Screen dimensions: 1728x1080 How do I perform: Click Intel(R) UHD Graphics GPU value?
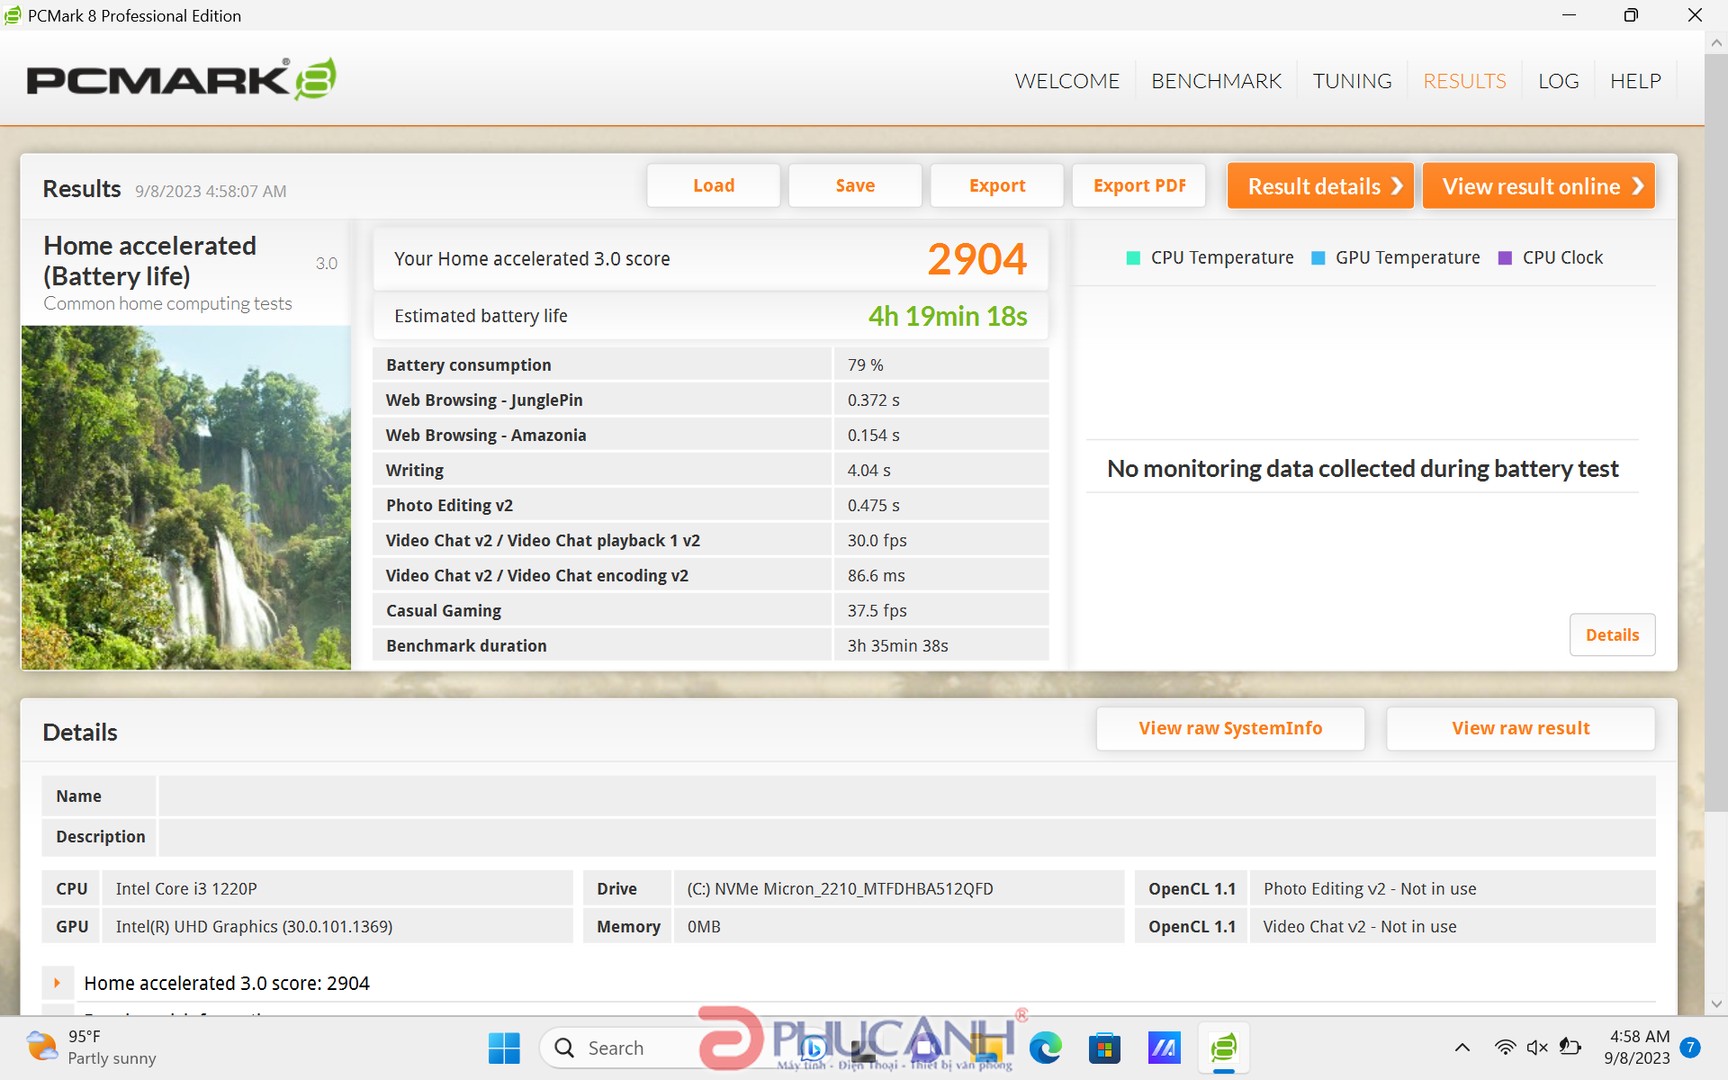(254, 927)
